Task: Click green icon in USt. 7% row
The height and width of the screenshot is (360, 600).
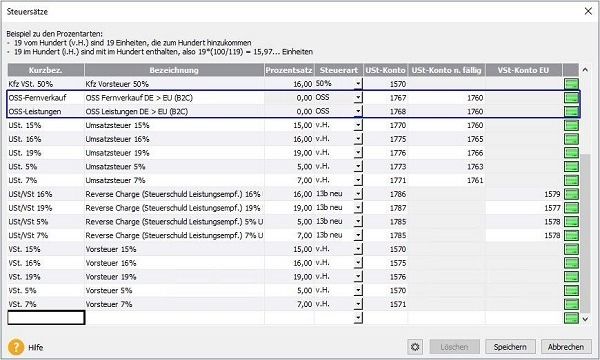Action: coord(571,181)
